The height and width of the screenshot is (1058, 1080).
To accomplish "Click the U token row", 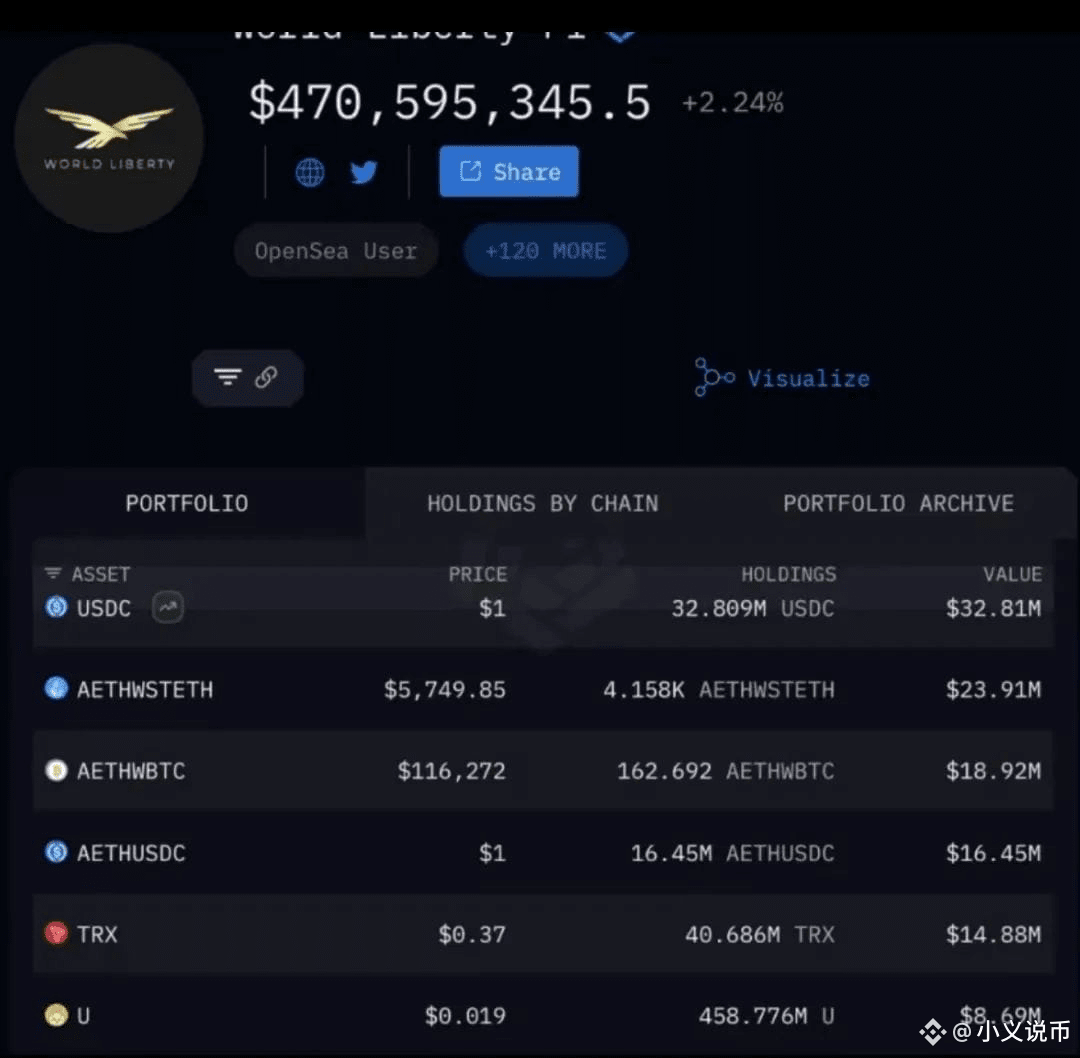I will click(543, 1015).
